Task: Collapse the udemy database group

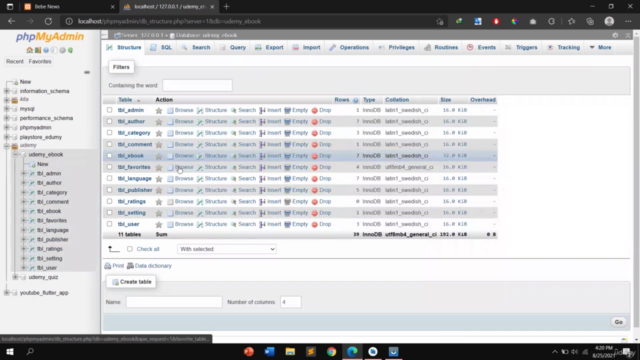Action: pyautogui.click(x=7, y=146)
